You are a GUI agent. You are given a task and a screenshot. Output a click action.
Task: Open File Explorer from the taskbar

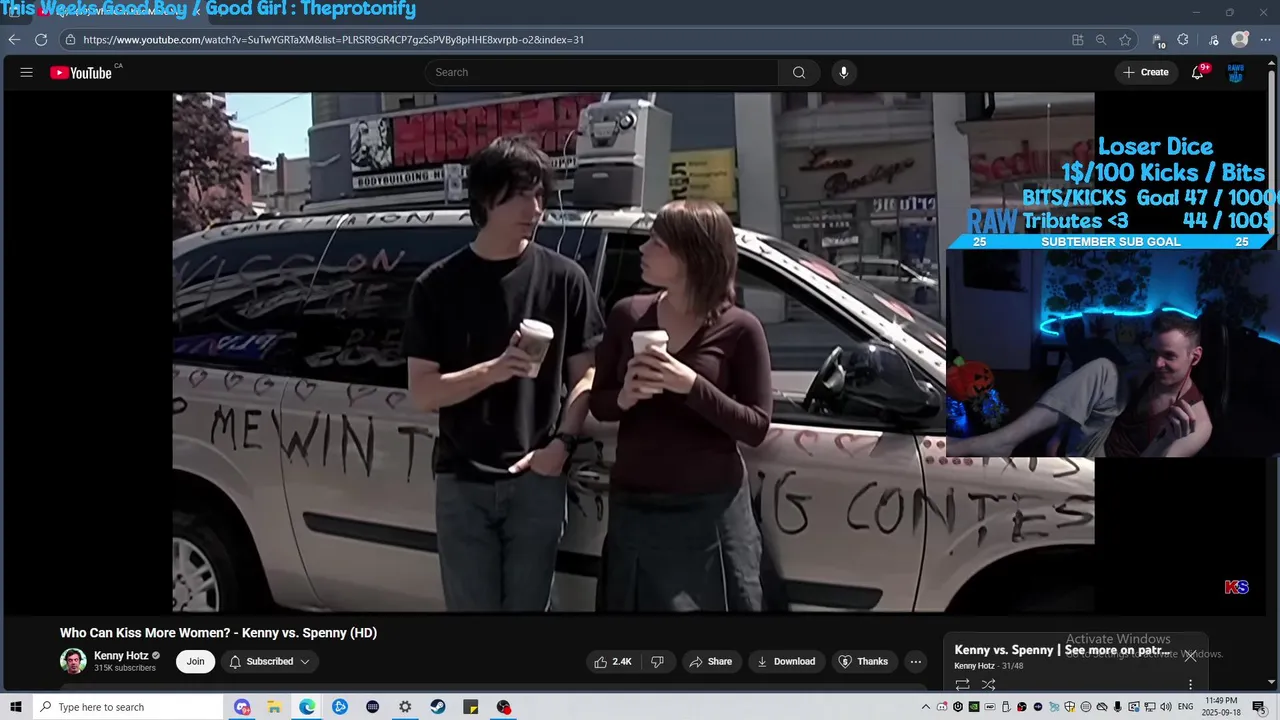pos(274,707)
